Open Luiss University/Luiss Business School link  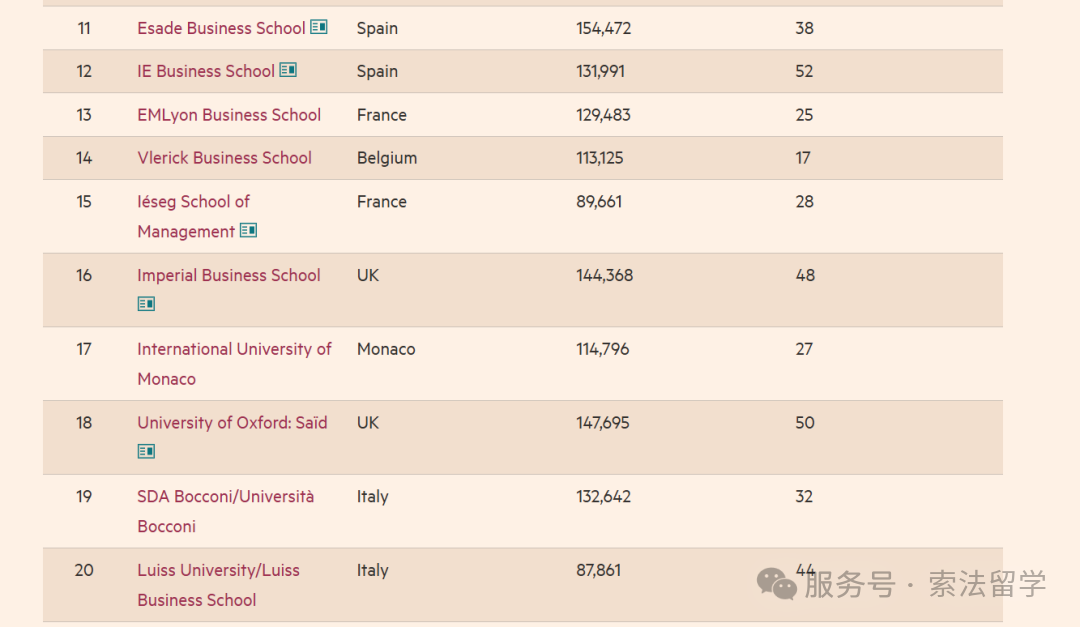click(218, 585)
